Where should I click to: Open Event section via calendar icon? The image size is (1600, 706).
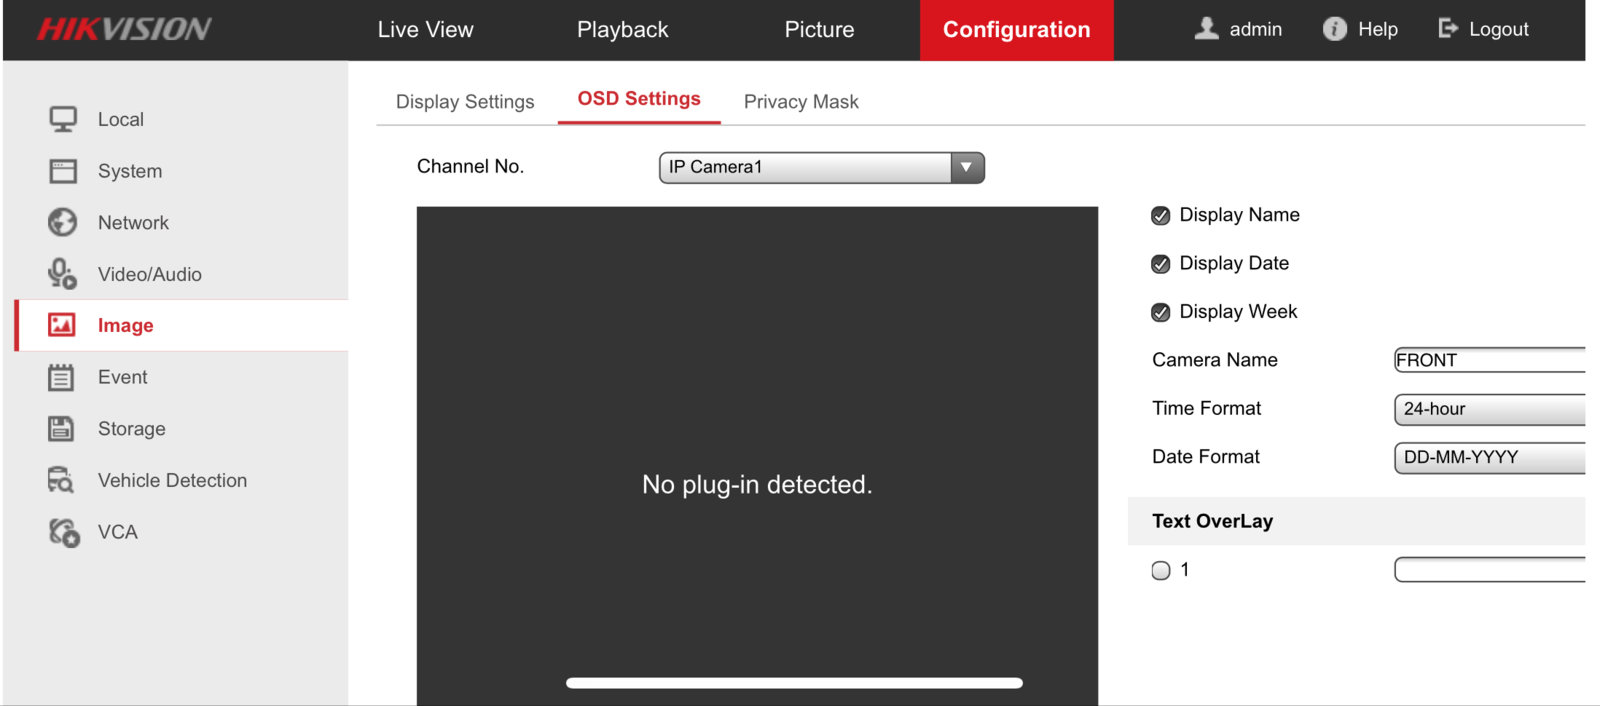pyautogui.click(x=61, y=377)
